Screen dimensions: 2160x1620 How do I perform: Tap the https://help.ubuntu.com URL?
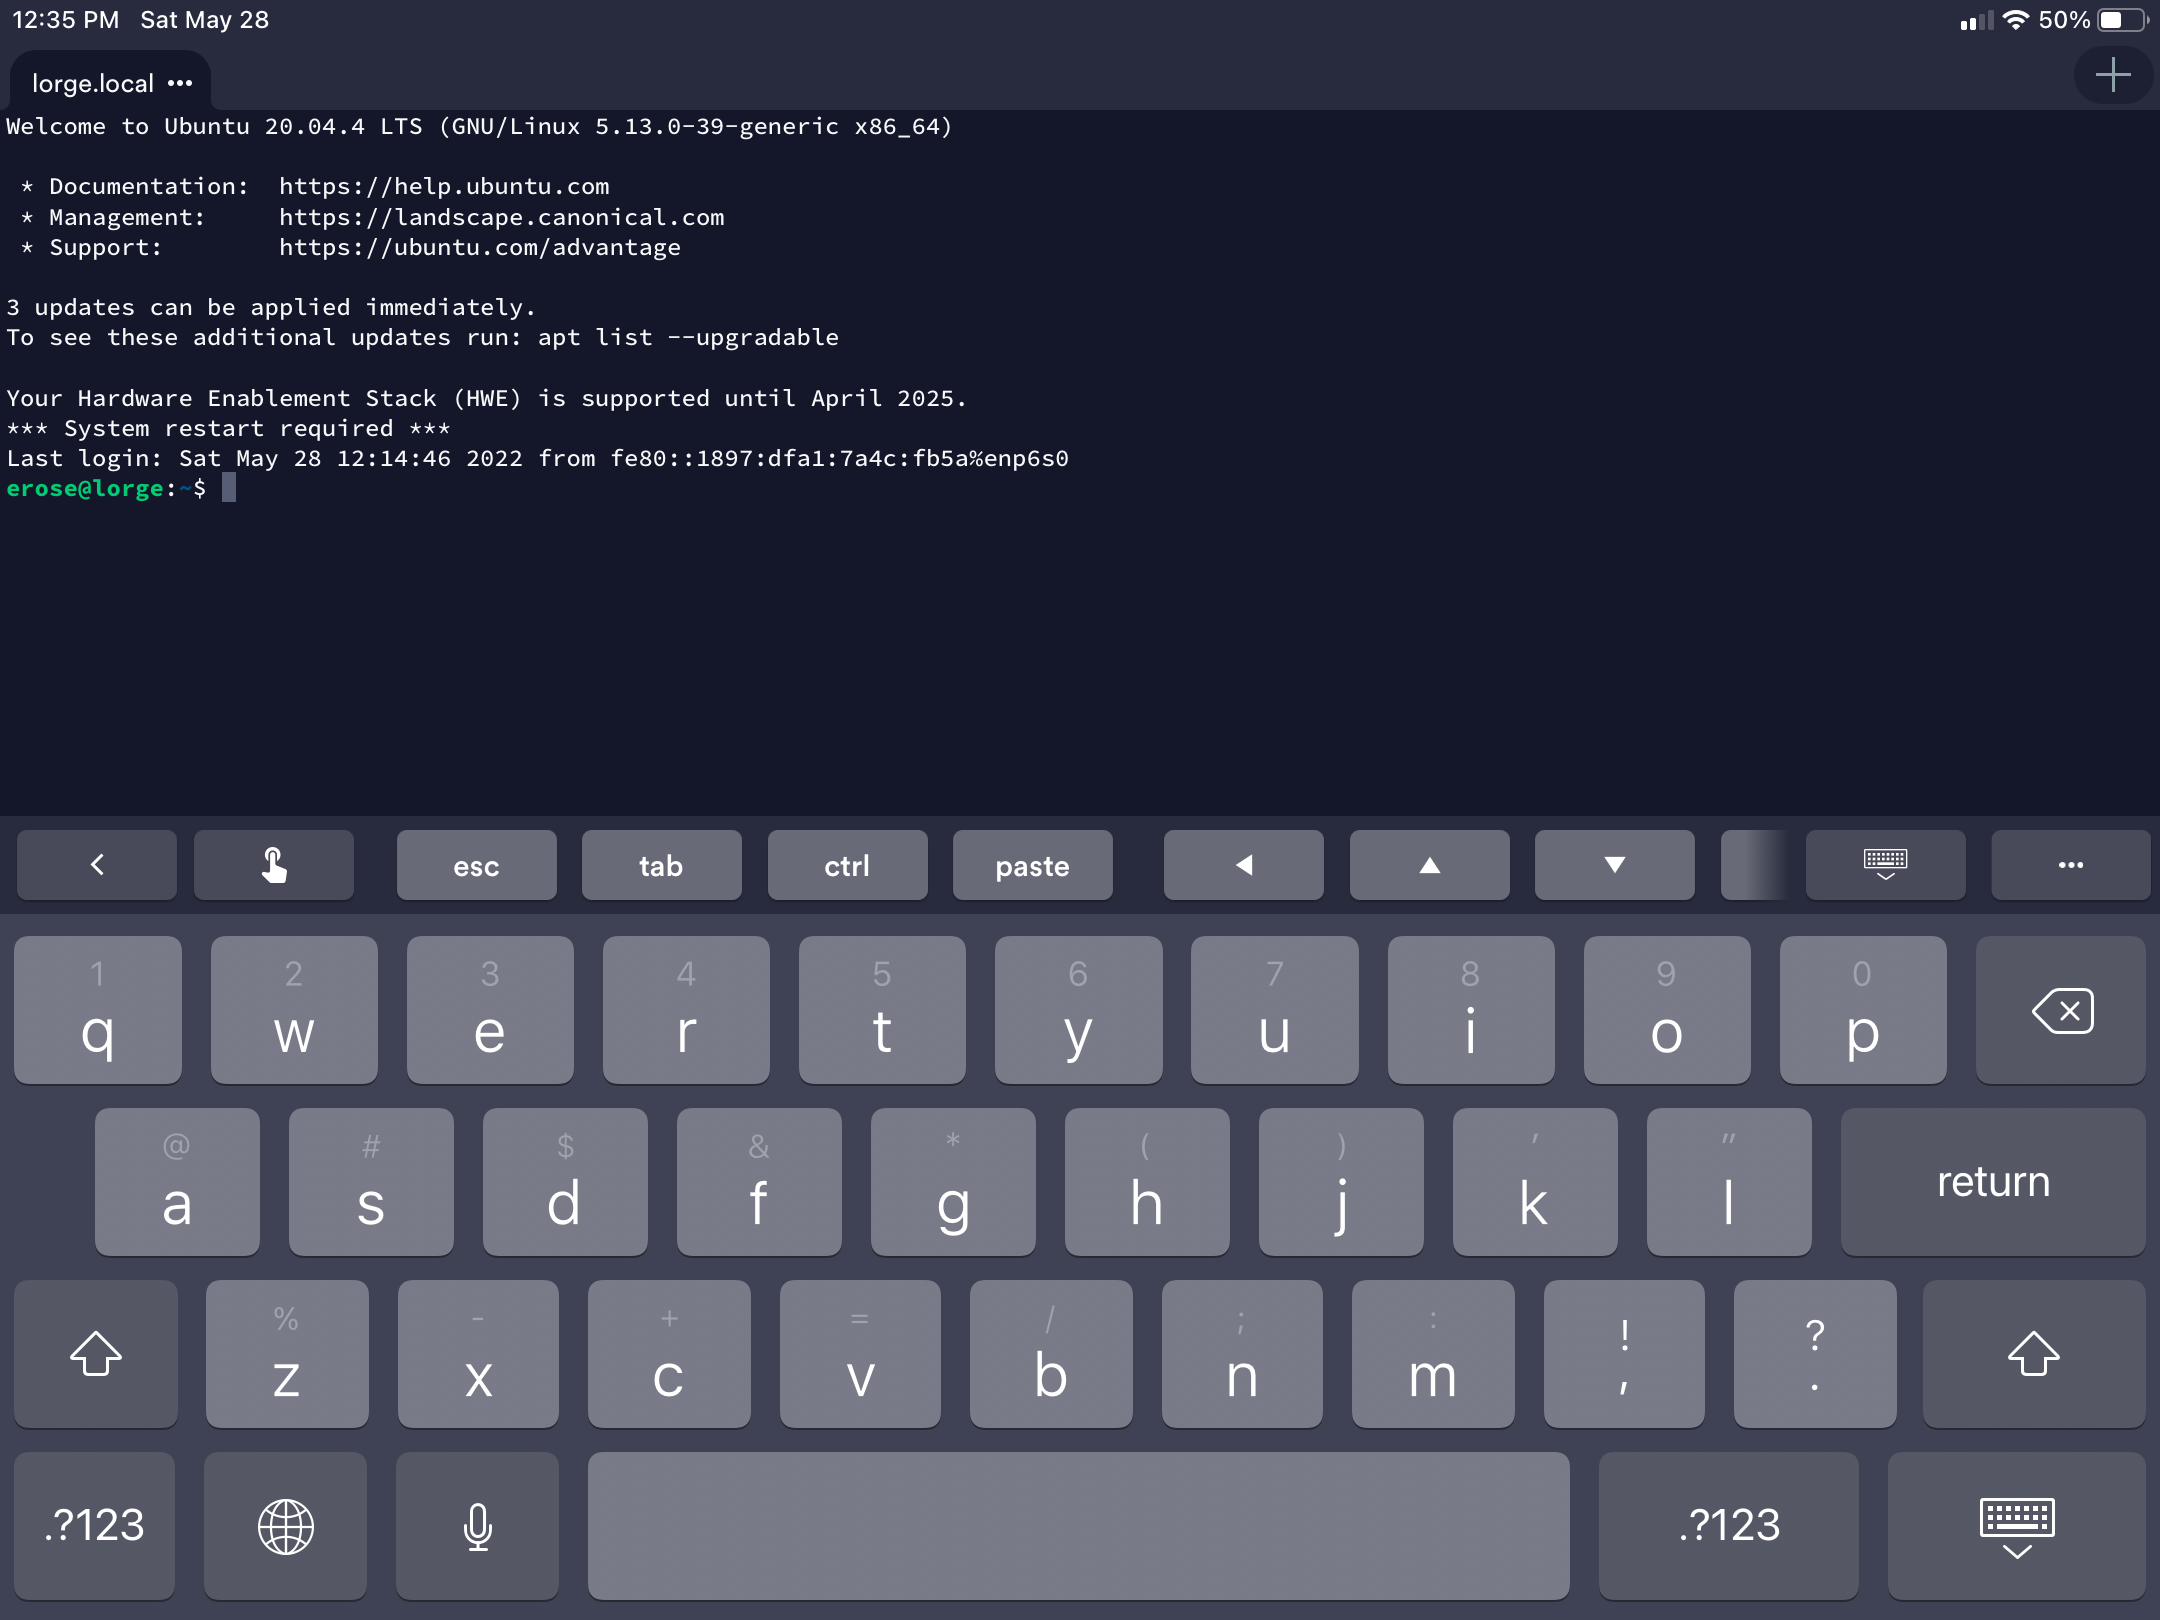(x=444, y=187)
